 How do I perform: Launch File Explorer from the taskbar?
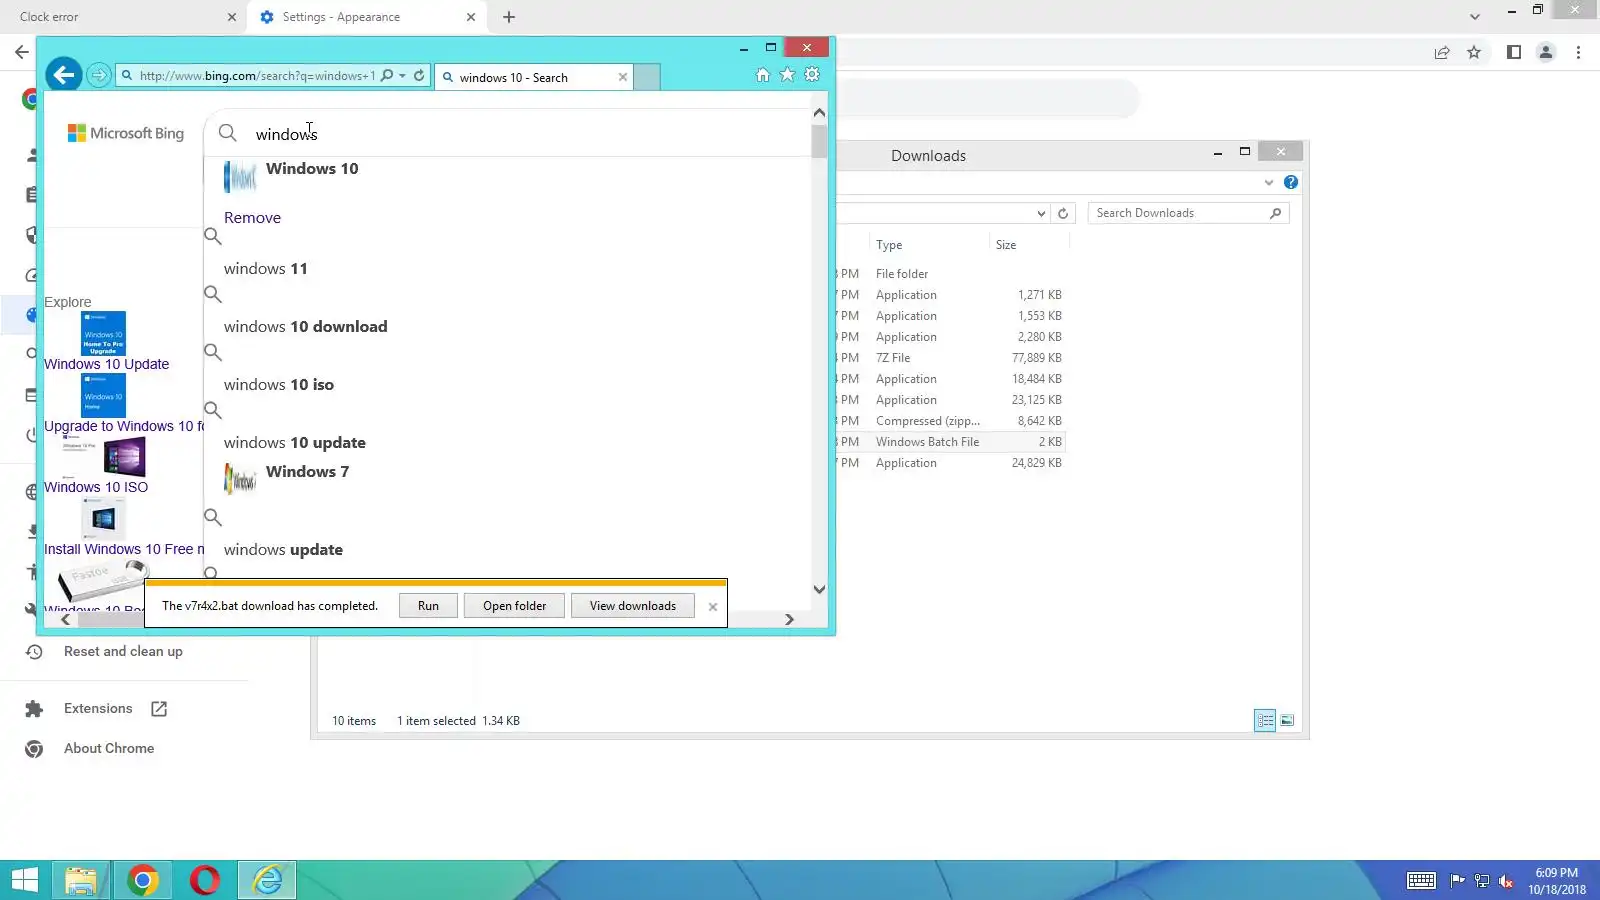pos(81,880)
